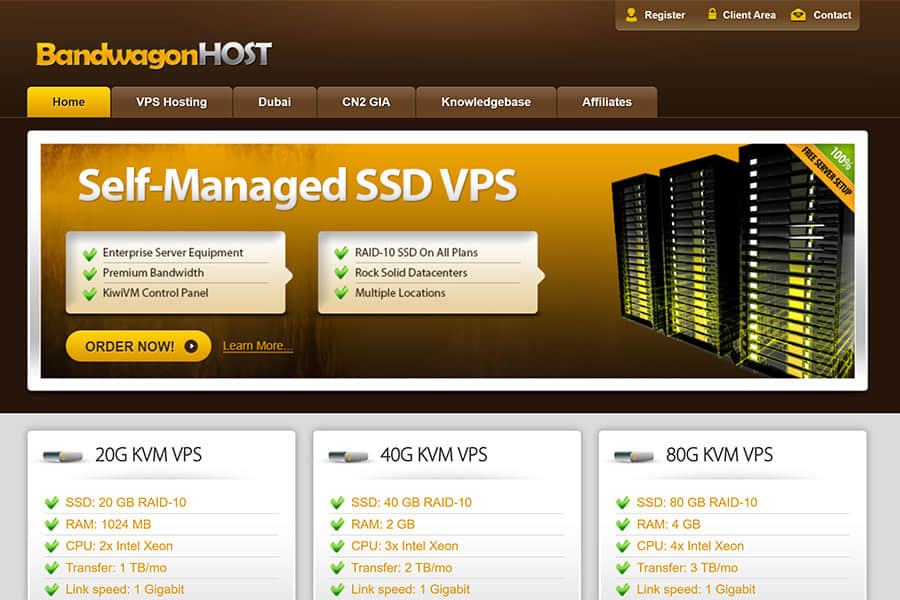Click the BandwagonHOST logo
The image size is (900, 600).
click(x=154, y=55)
